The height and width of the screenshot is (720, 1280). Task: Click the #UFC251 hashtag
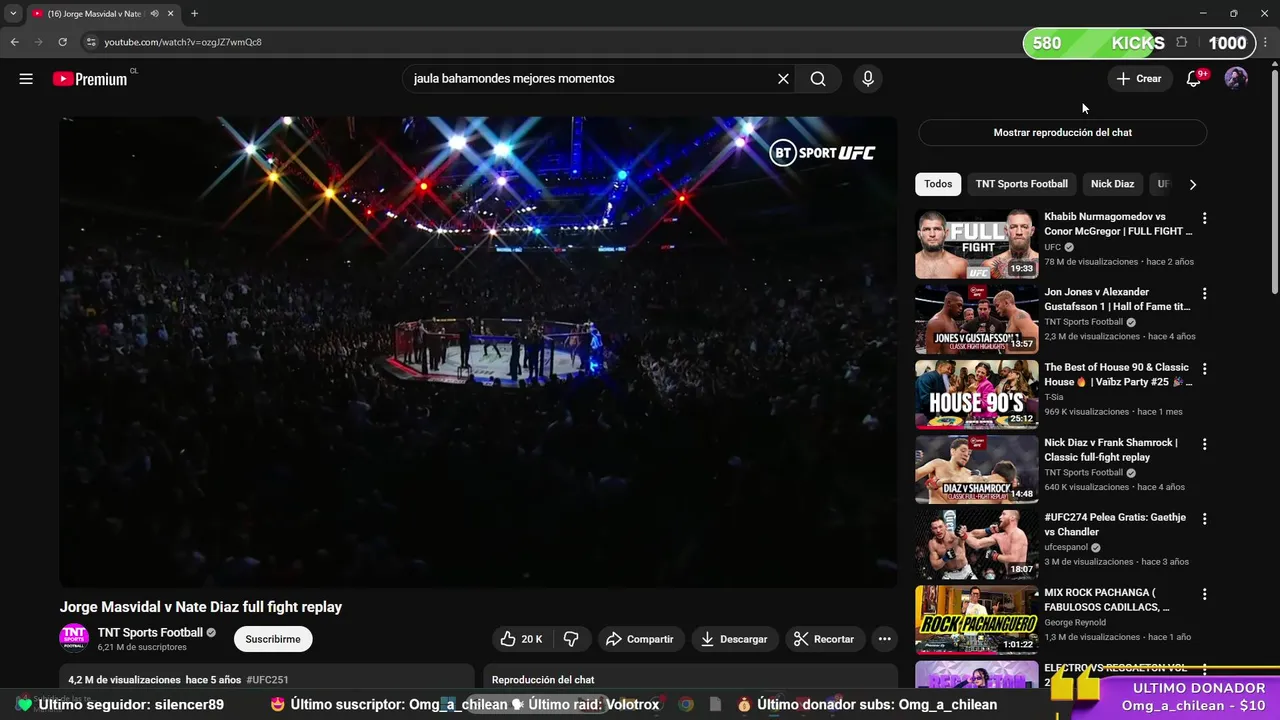267,680
